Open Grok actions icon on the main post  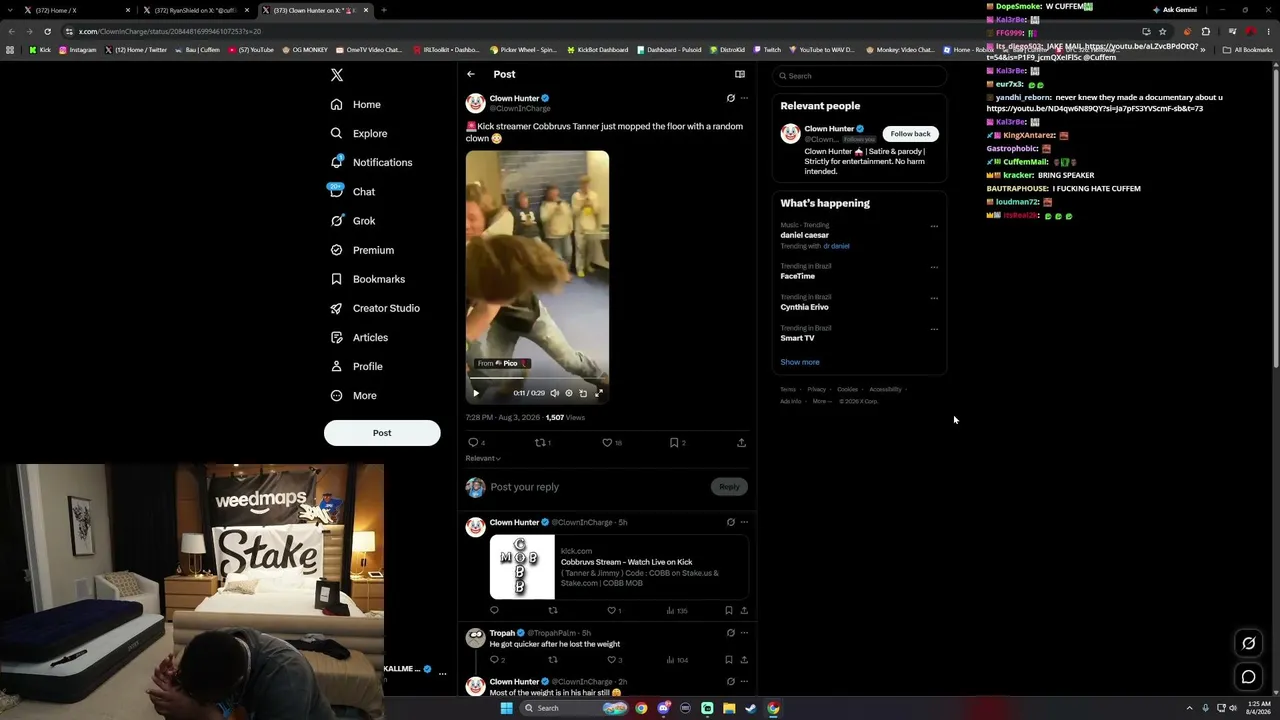click(x=730, y=98)
